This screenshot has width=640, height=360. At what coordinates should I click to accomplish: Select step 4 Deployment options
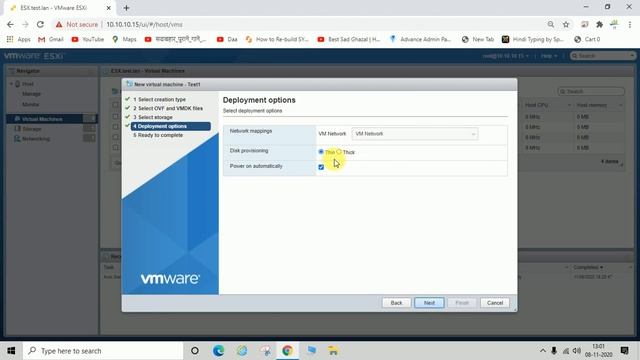171,126
